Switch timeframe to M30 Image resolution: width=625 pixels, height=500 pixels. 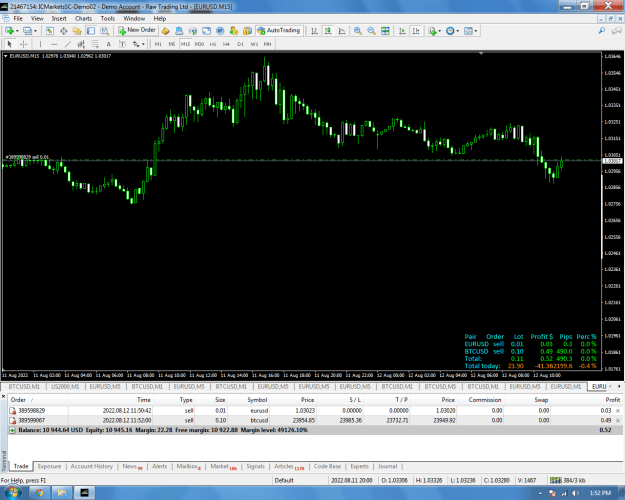point(199,44)
